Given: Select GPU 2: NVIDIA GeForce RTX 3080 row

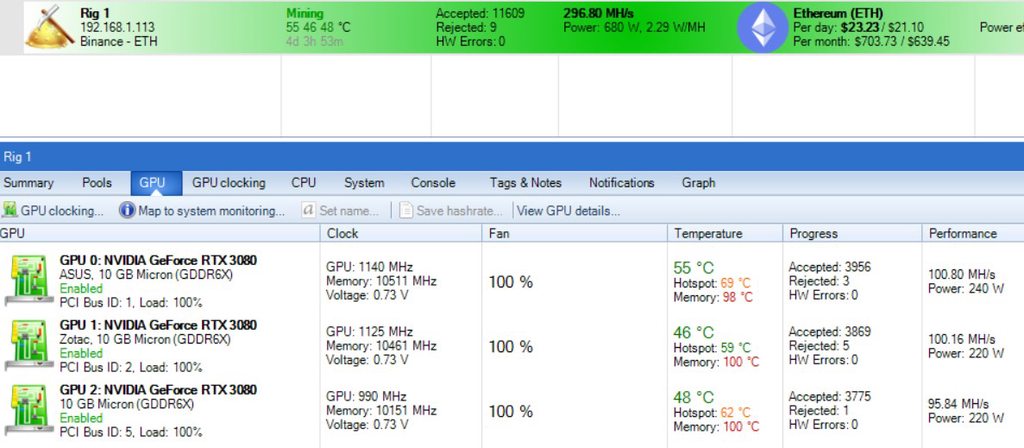Looking at the screenshot, I should [512, 411].
